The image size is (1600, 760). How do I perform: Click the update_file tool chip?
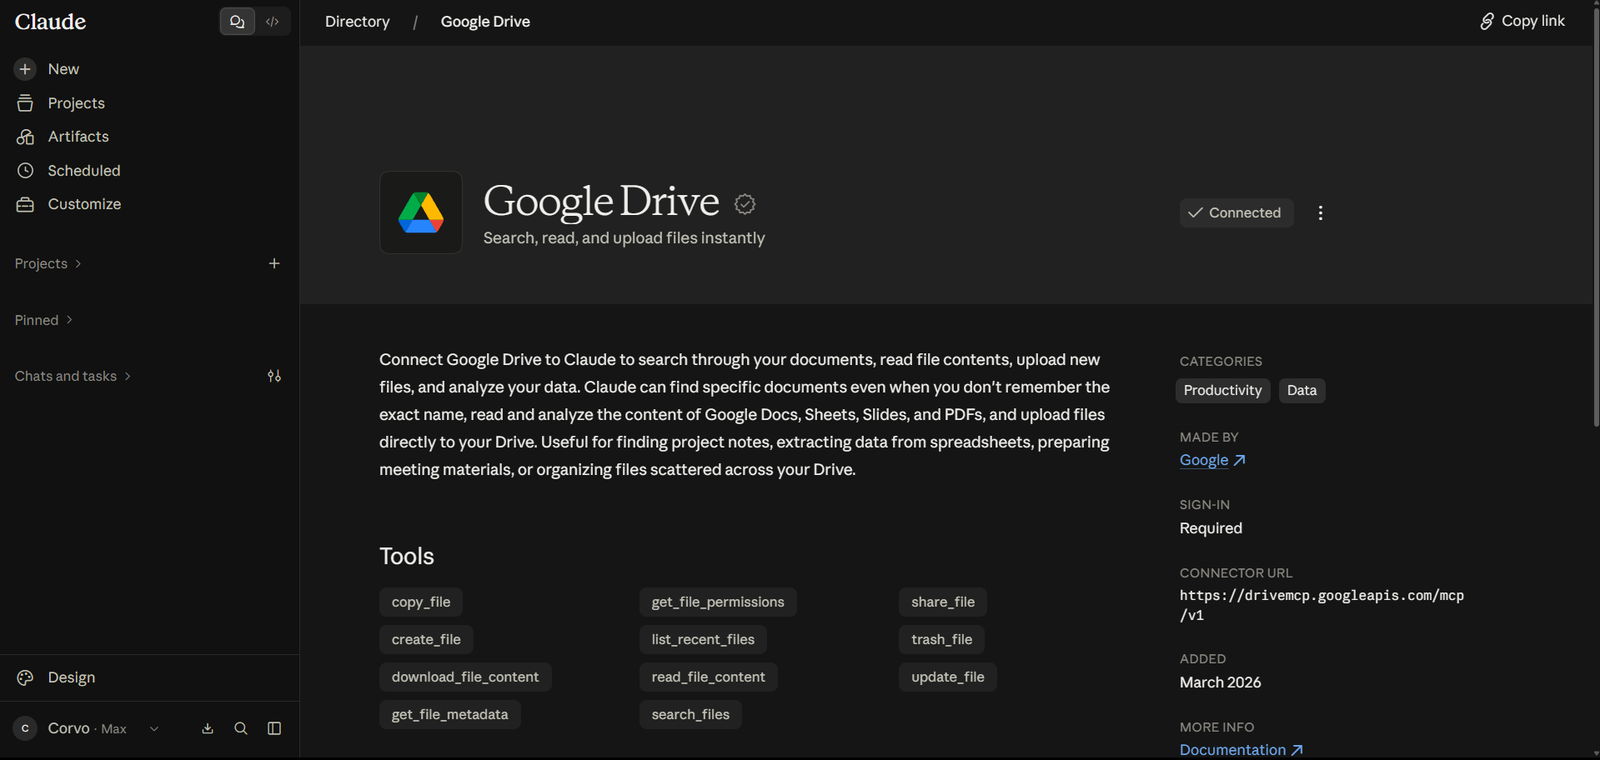point(948,677)
